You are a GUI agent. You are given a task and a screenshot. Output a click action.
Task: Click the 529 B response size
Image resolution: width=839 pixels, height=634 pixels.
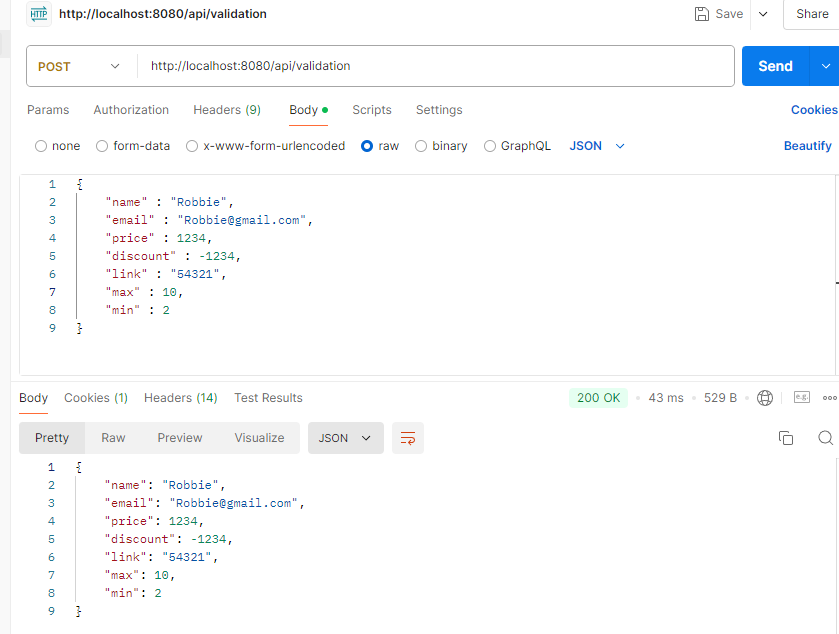[x=720, y=398]
